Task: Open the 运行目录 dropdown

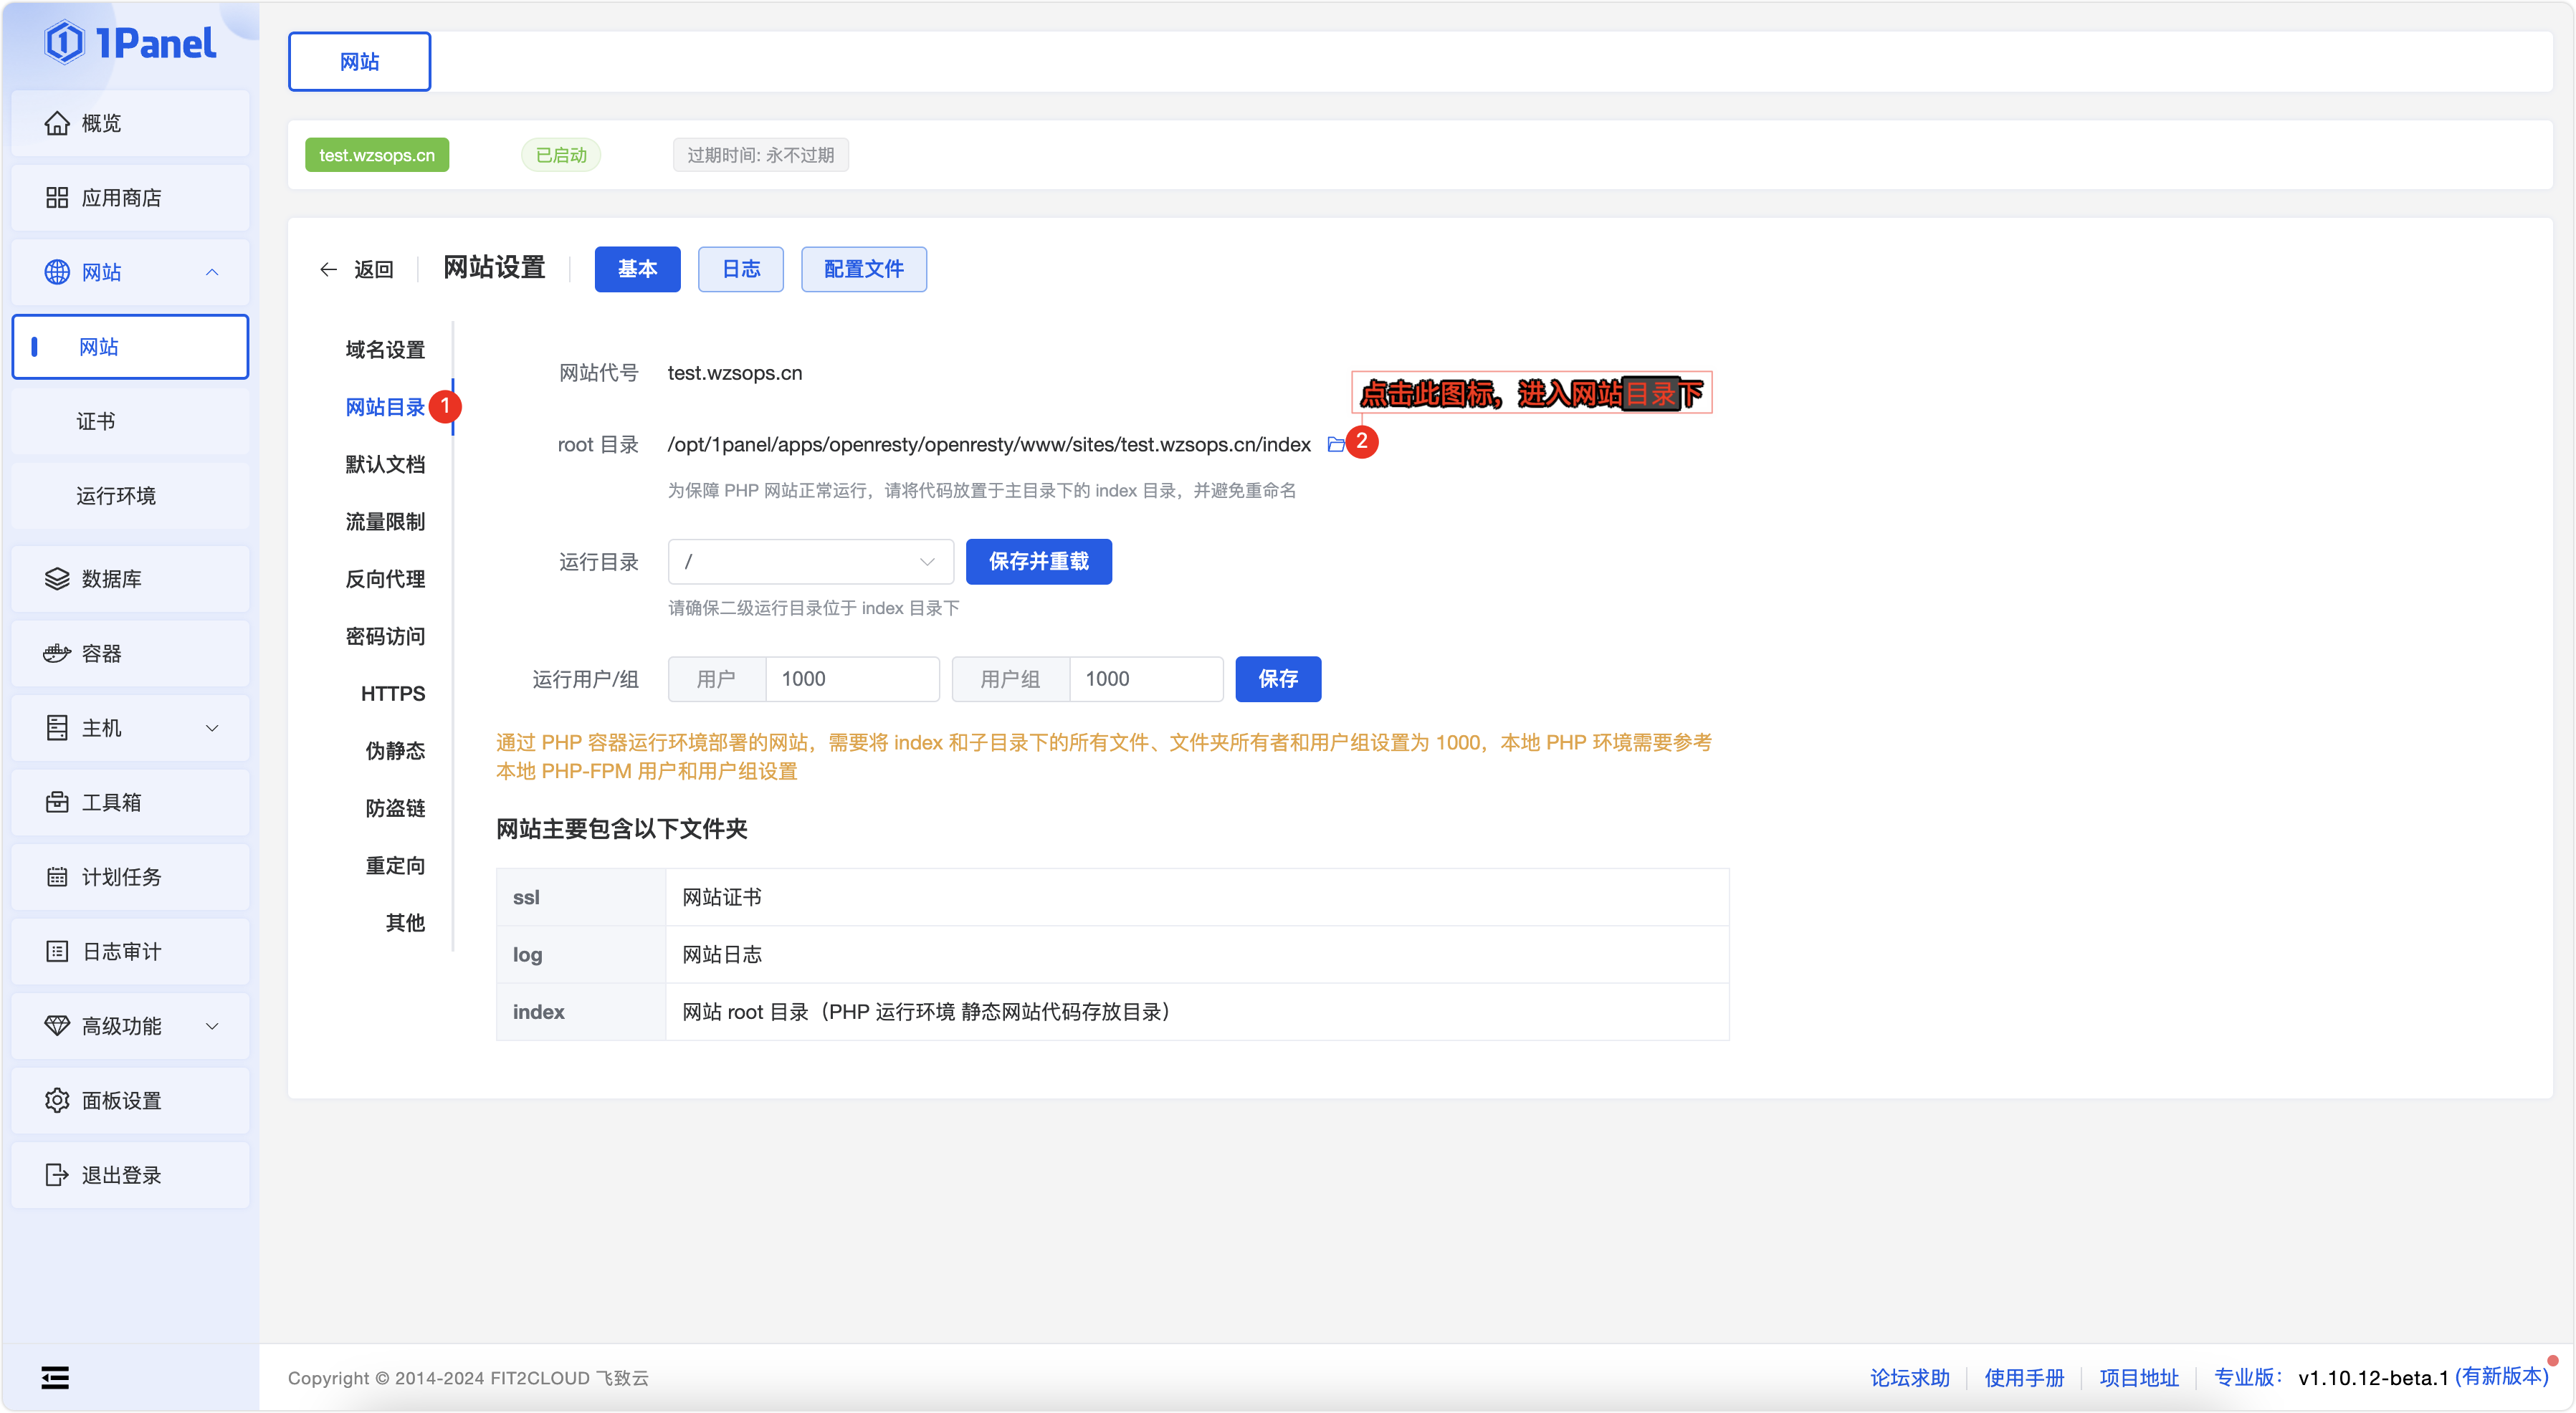Action: [x=810, y=562]
